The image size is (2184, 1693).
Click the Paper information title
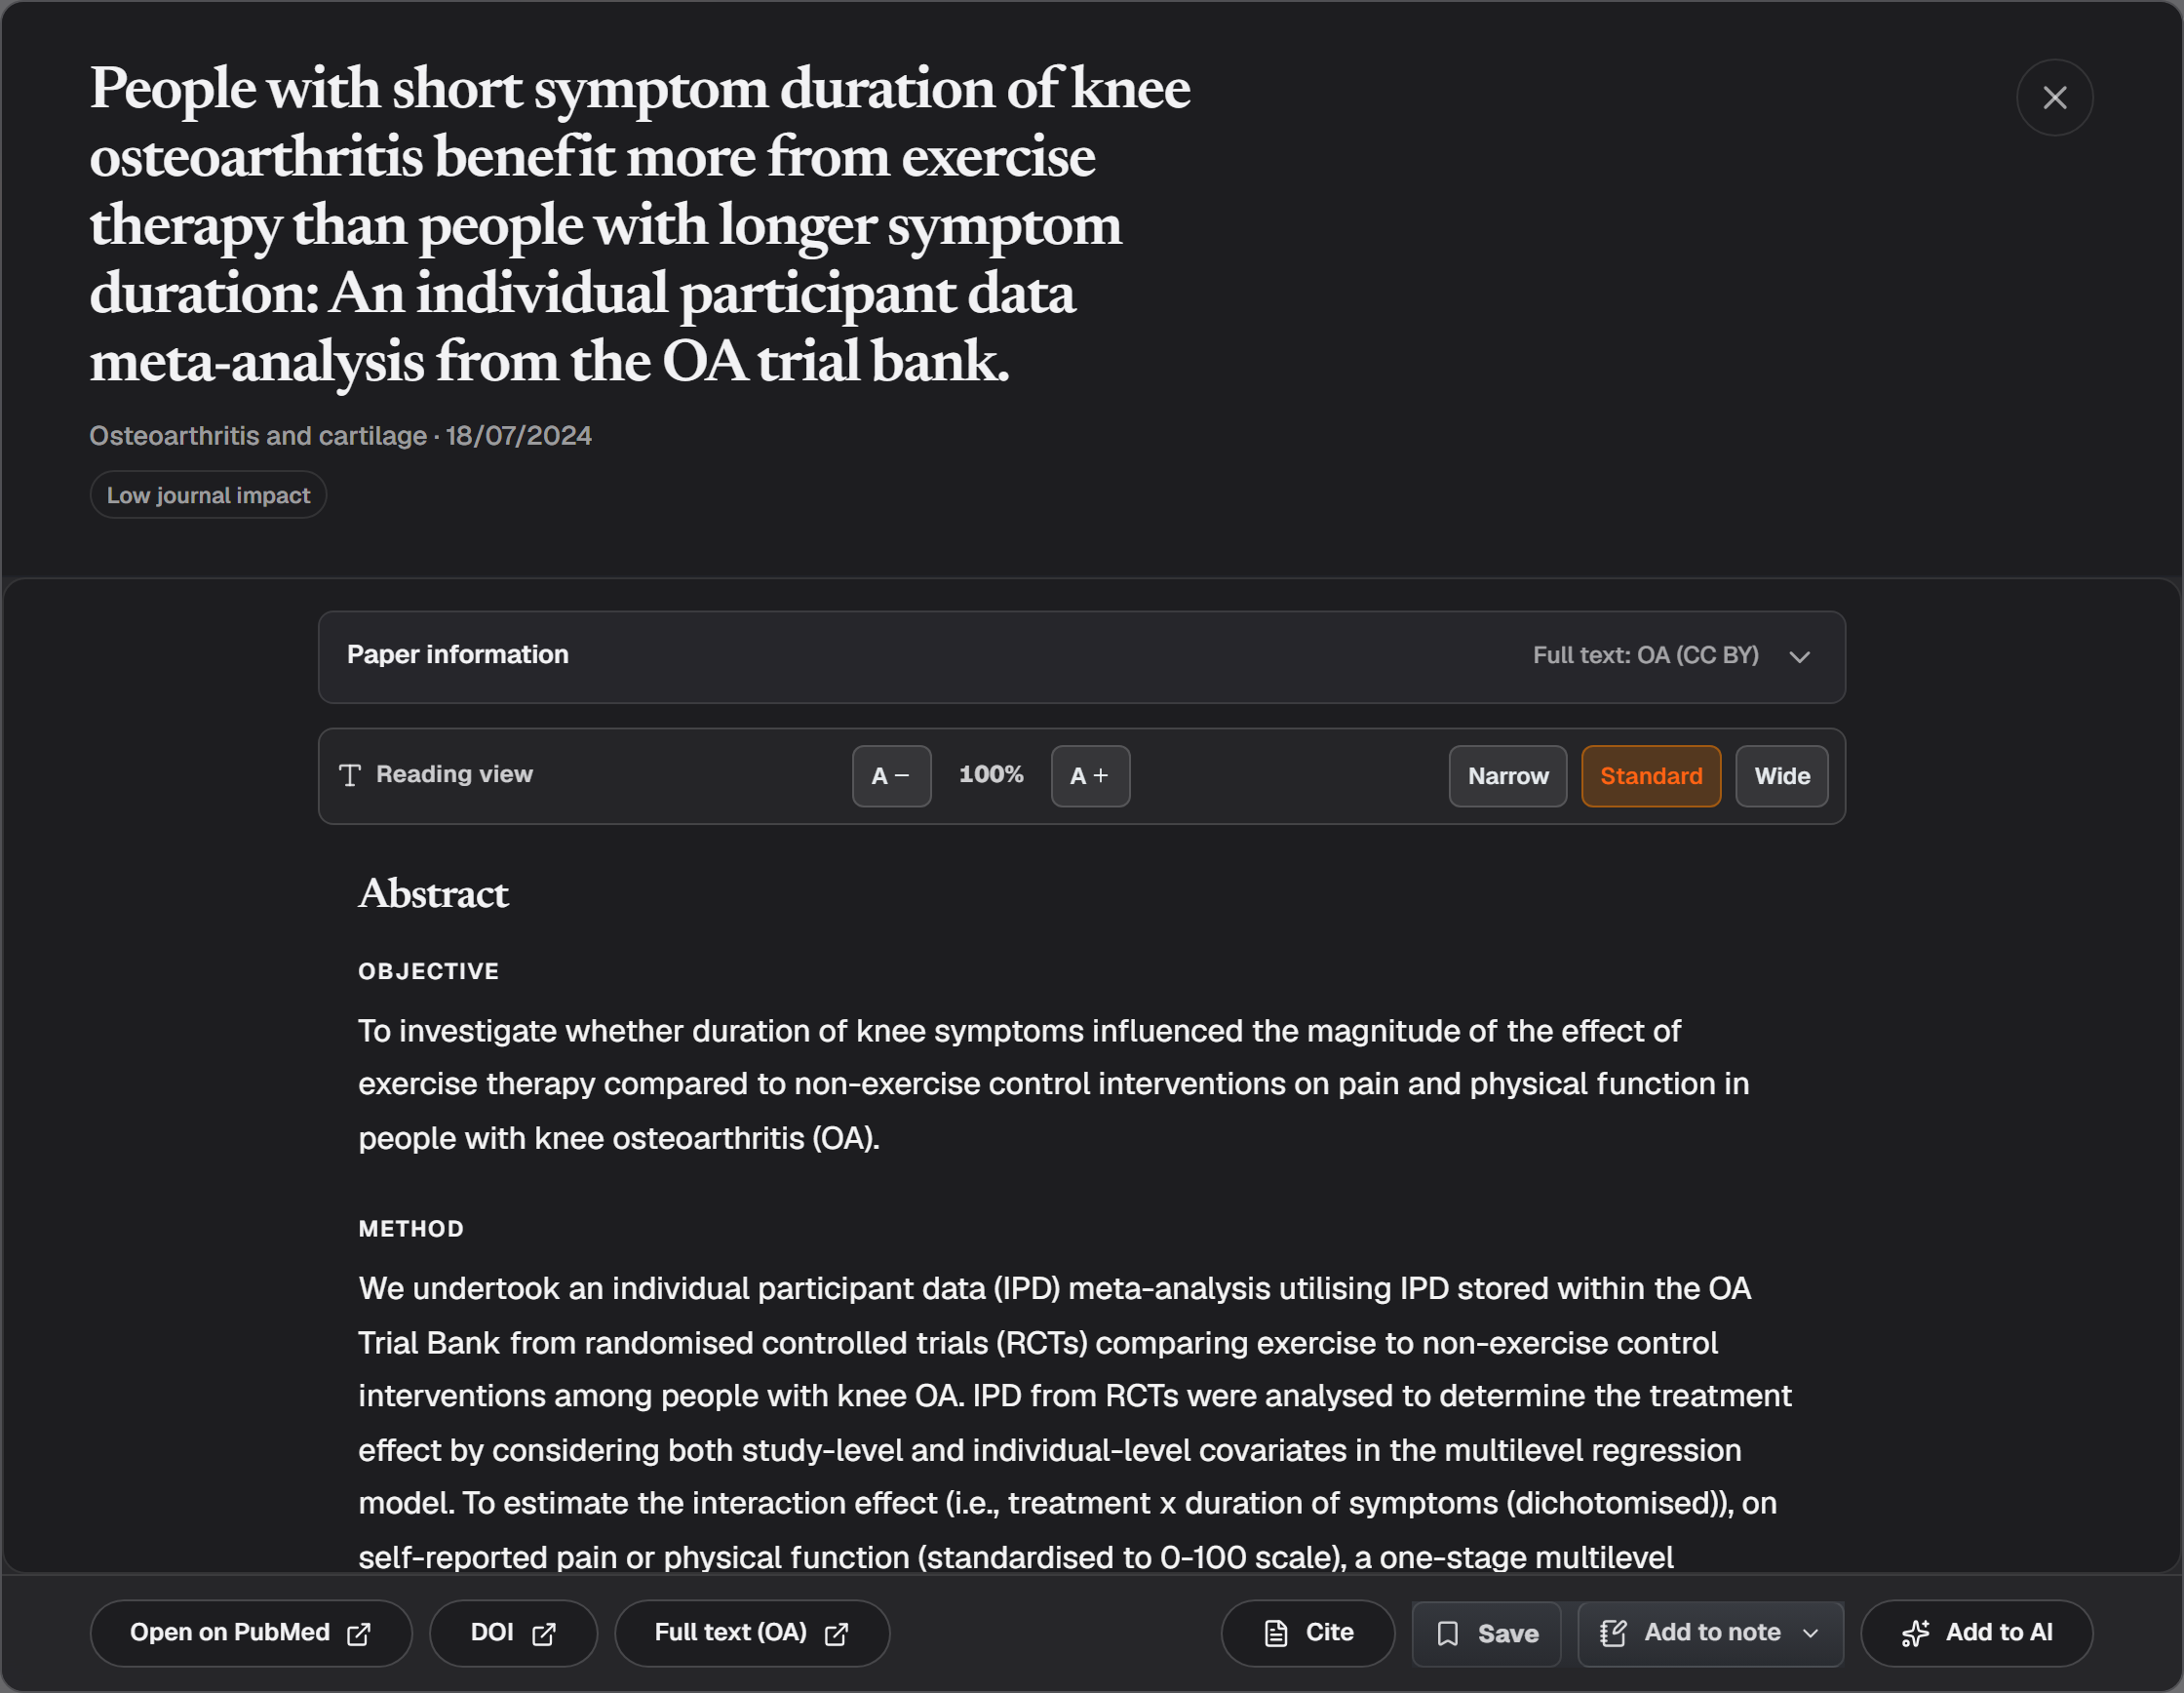[x=457, y=654]
